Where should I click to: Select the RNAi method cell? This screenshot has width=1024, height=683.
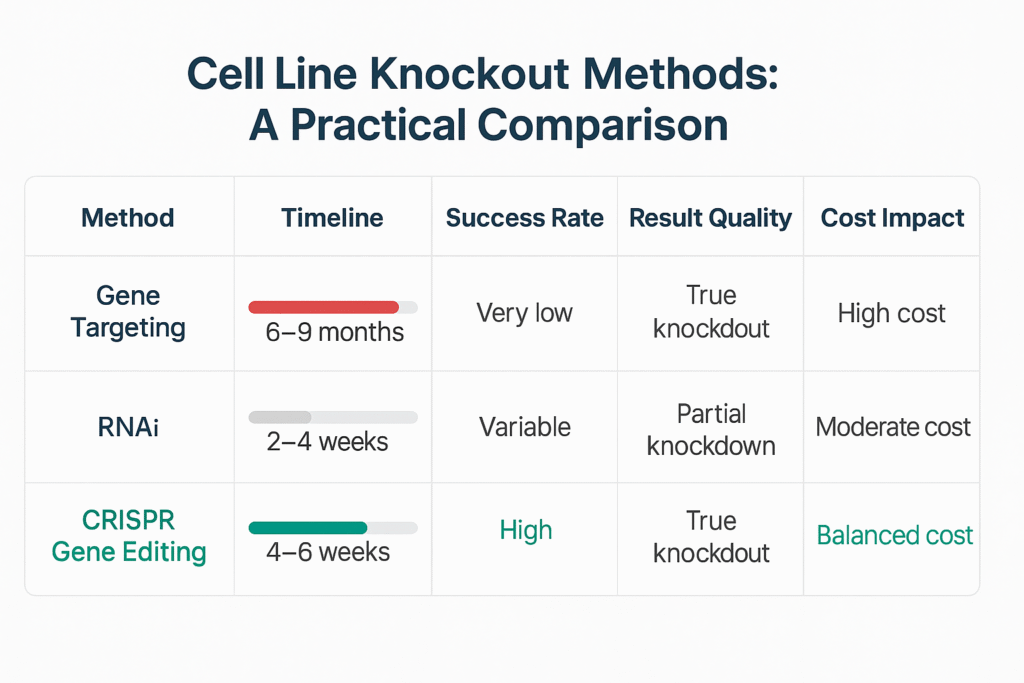(x=128, y=427)
